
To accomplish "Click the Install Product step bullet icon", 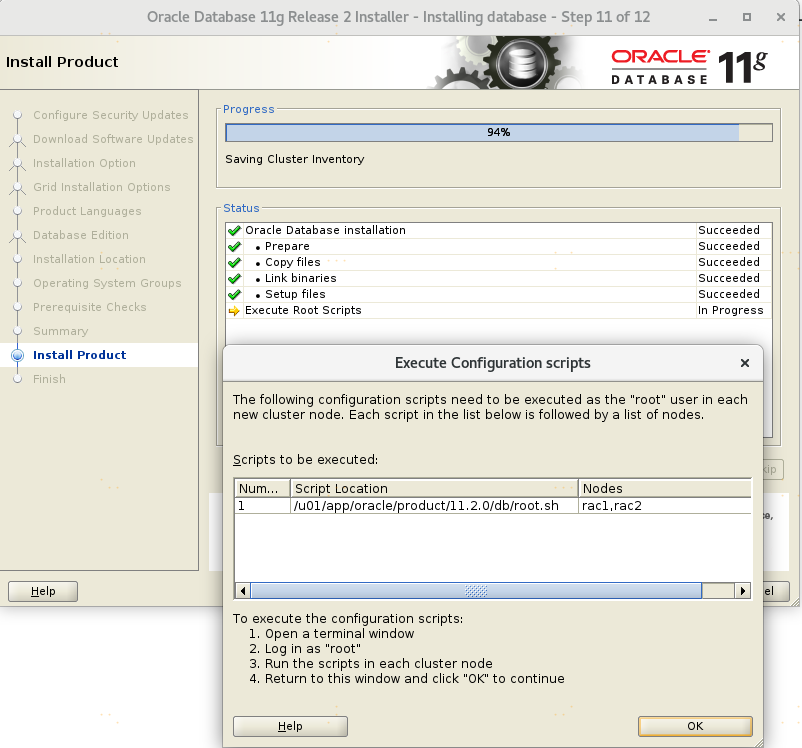I will (17, 355).
